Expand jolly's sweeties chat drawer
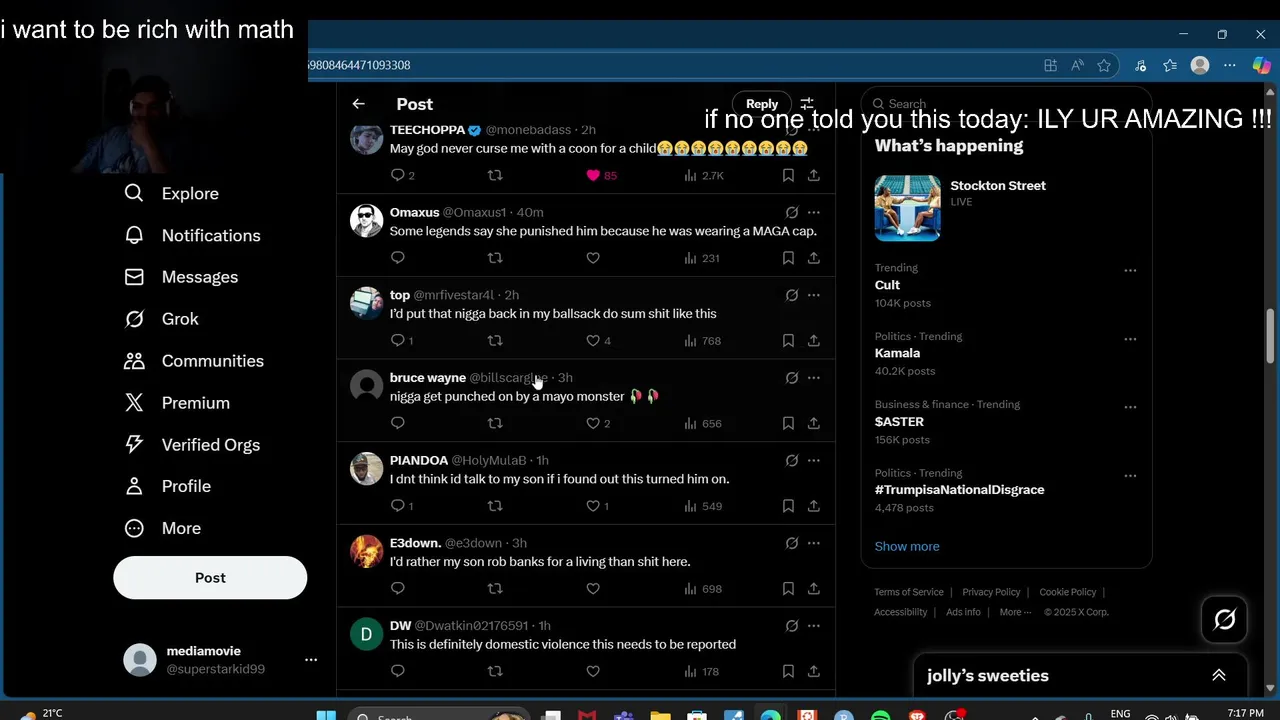 [1218, 675]
